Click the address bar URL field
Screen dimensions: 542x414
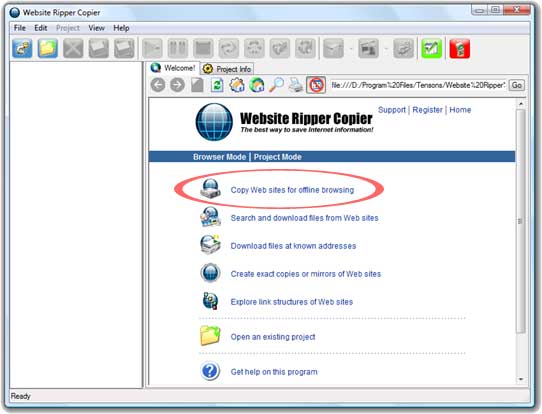pos(418,85)
